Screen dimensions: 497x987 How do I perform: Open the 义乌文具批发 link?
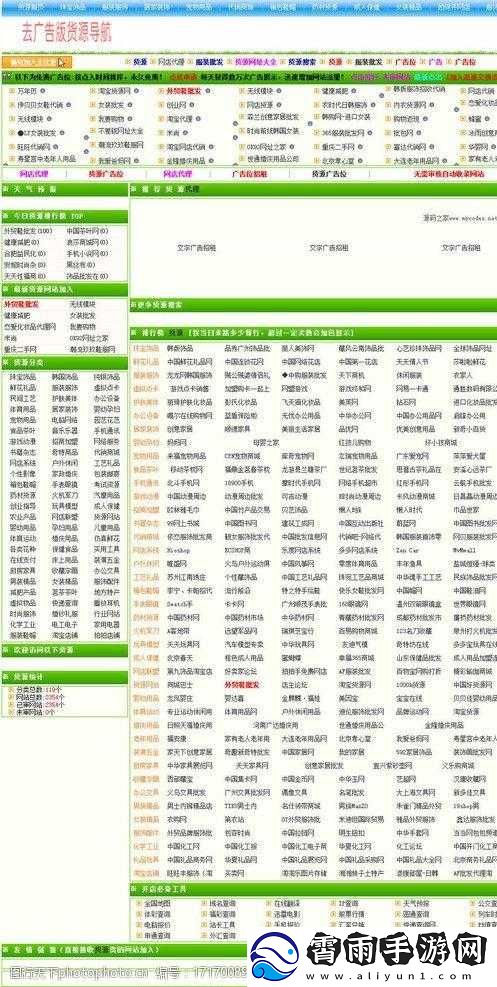point(187,792)
